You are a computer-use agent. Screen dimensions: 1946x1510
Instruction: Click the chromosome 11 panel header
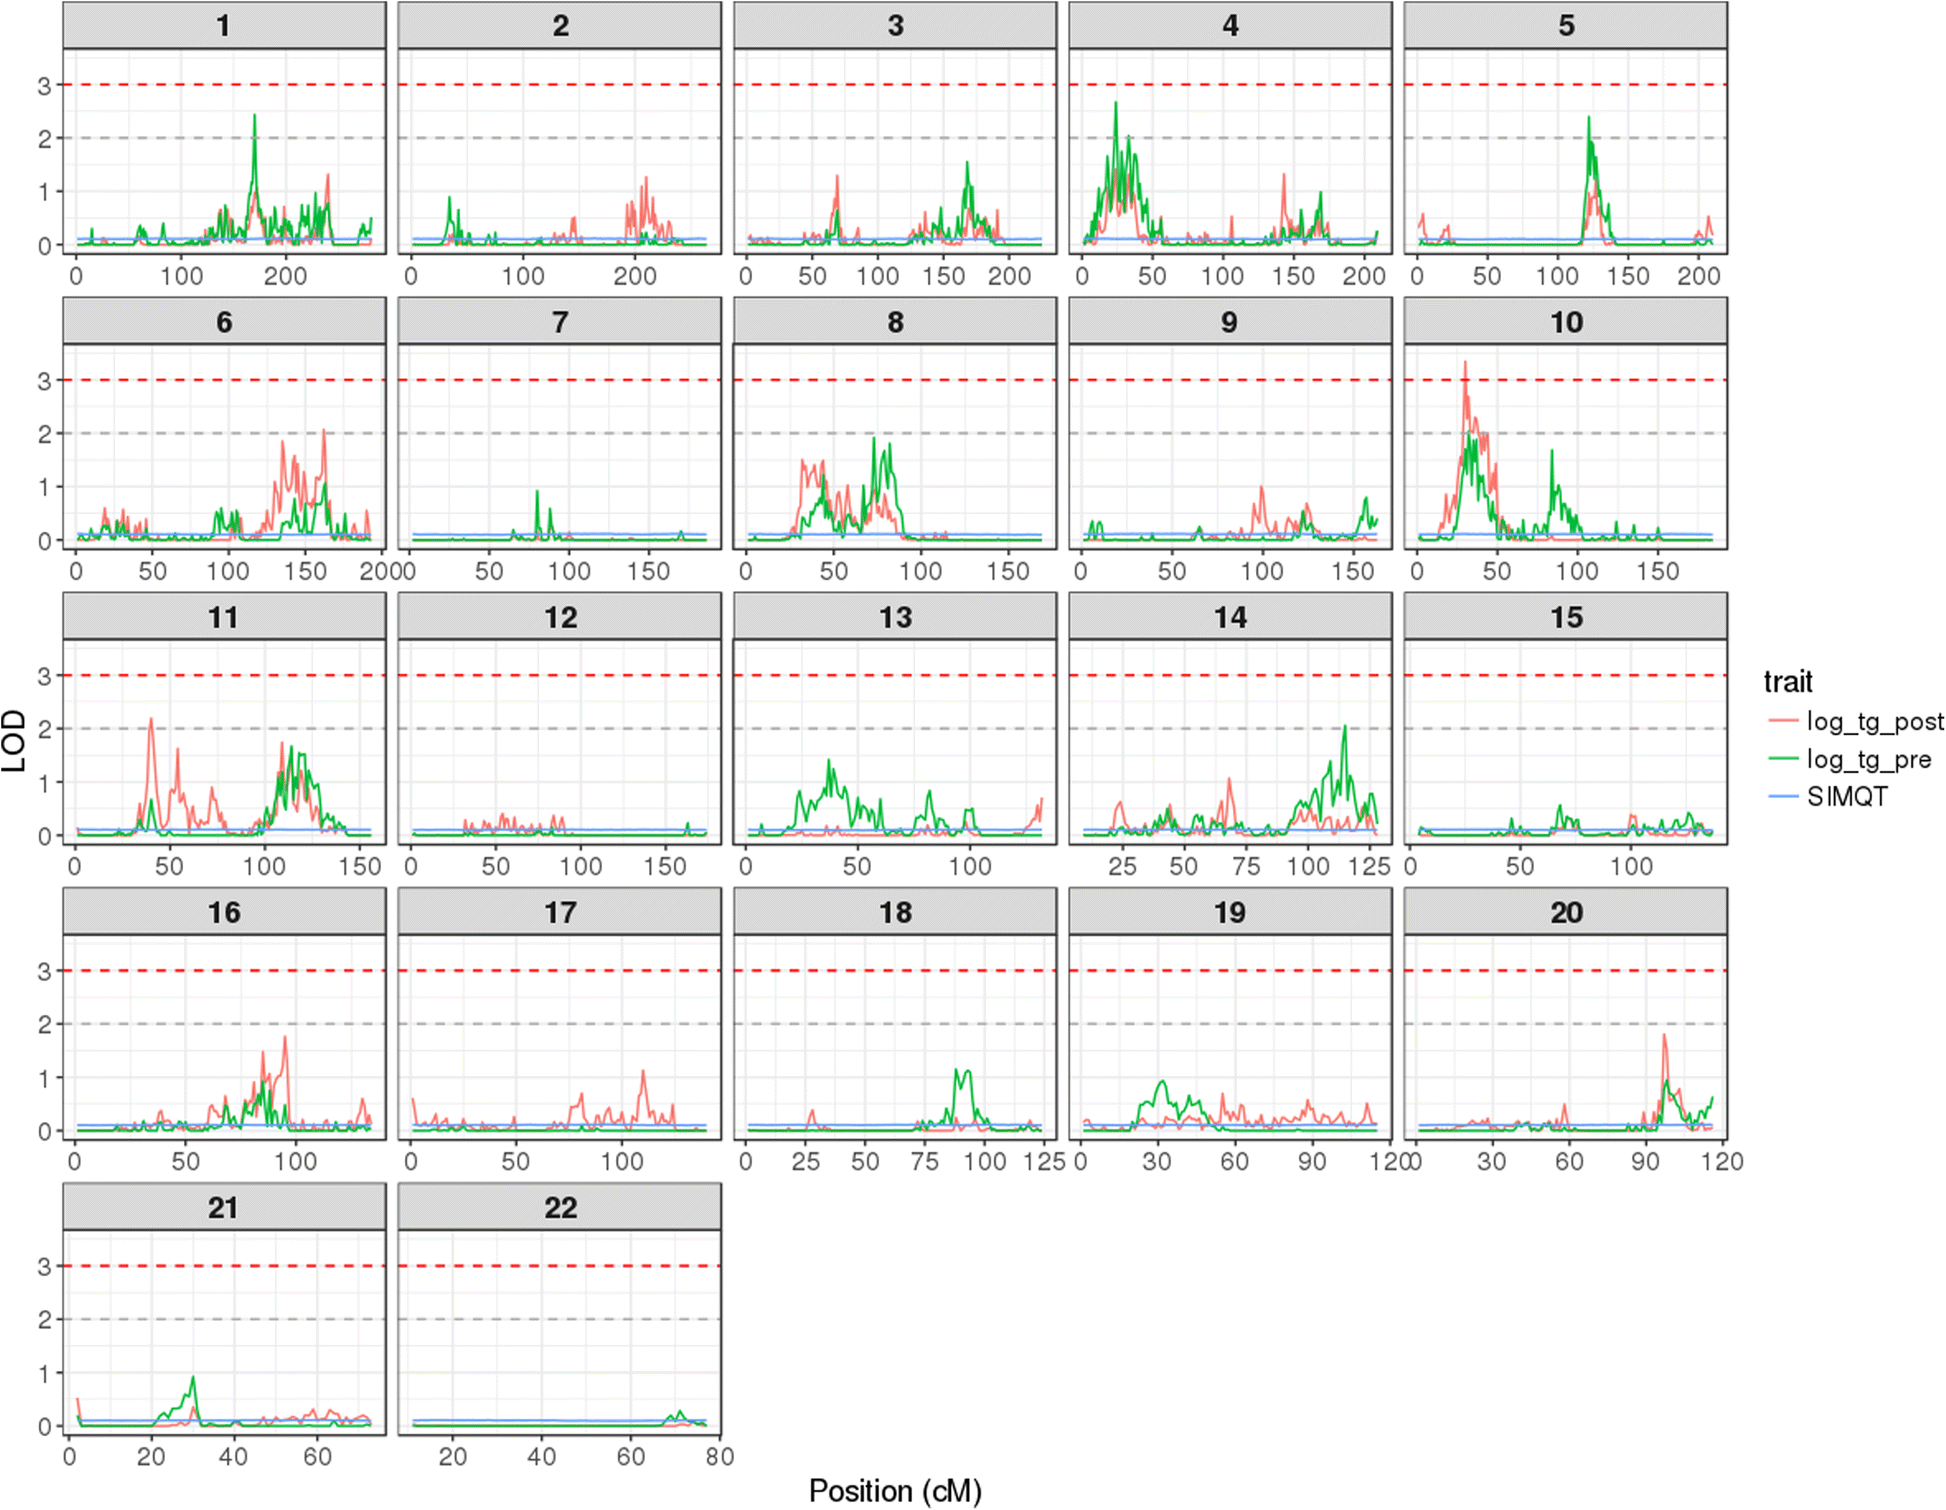coord(224,616)
